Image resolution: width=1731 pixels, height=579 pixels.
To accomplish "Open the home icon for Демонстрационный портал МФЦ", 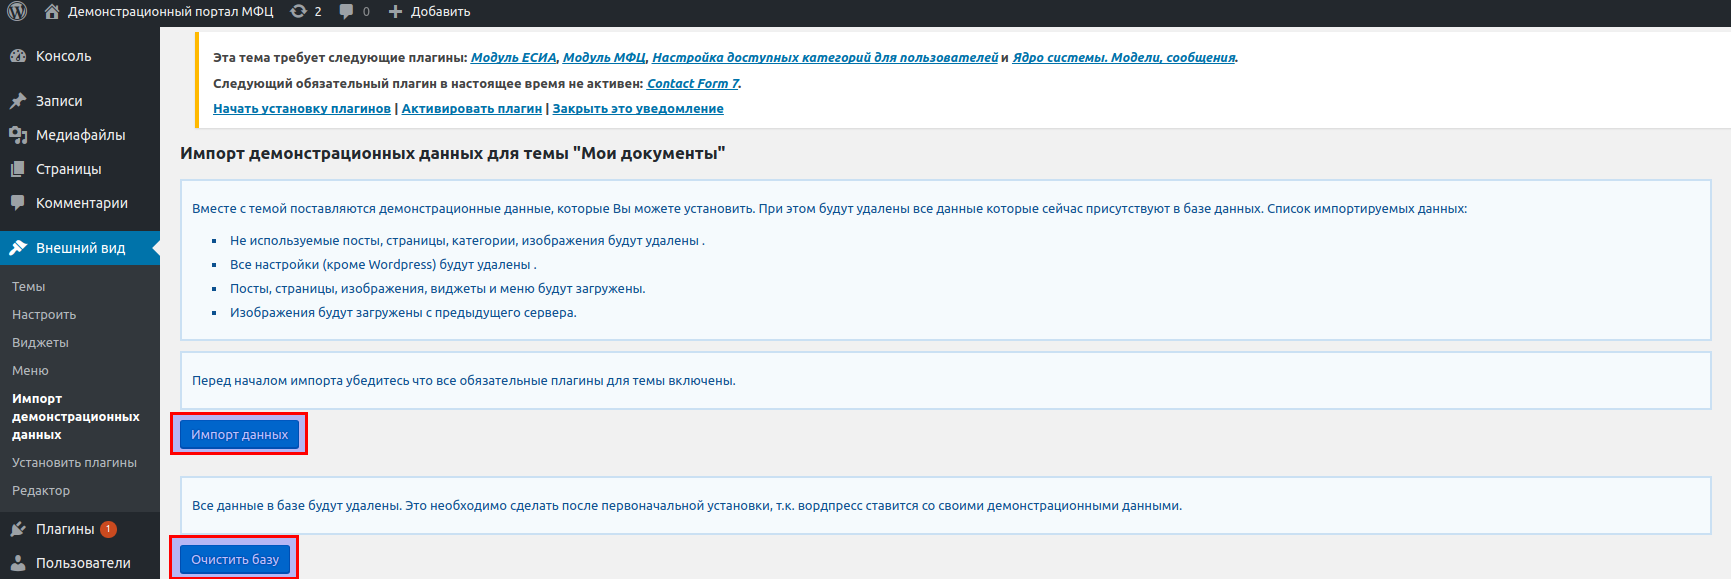I will tap(52, 11).
